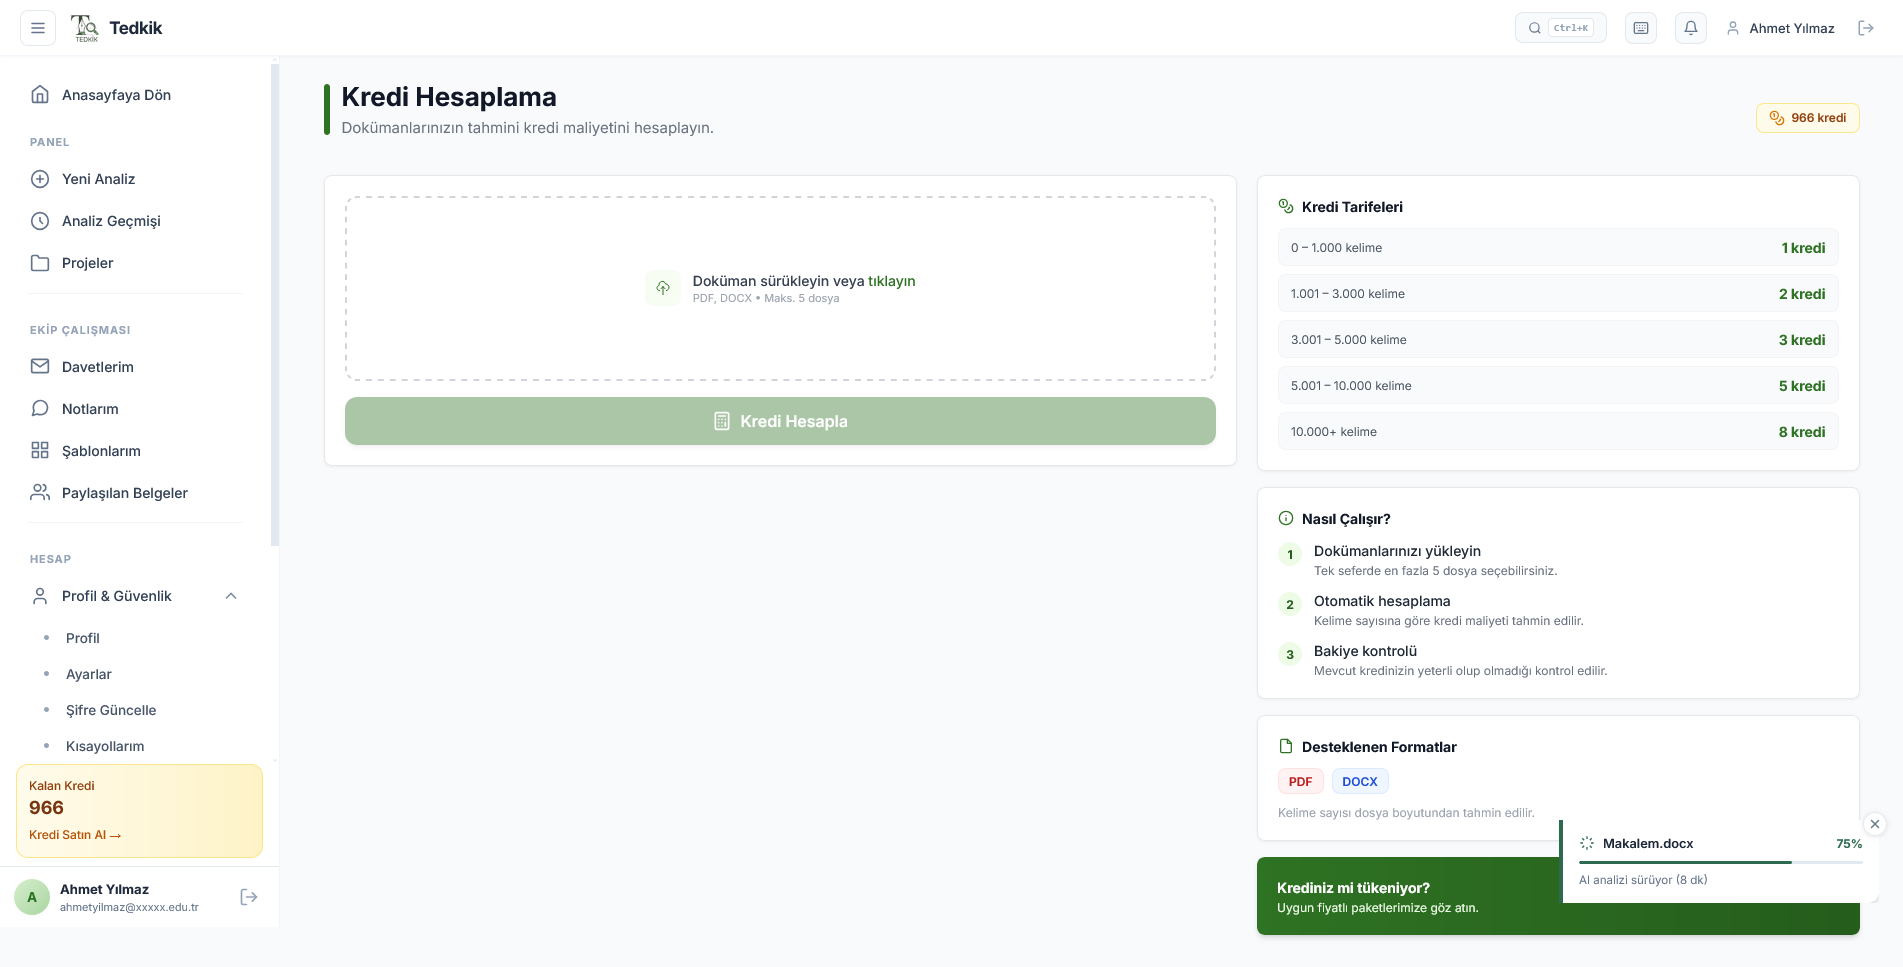Click the Kredi Hesapla button
This screenshot has width=1903, height=967.
pos(780,421)
